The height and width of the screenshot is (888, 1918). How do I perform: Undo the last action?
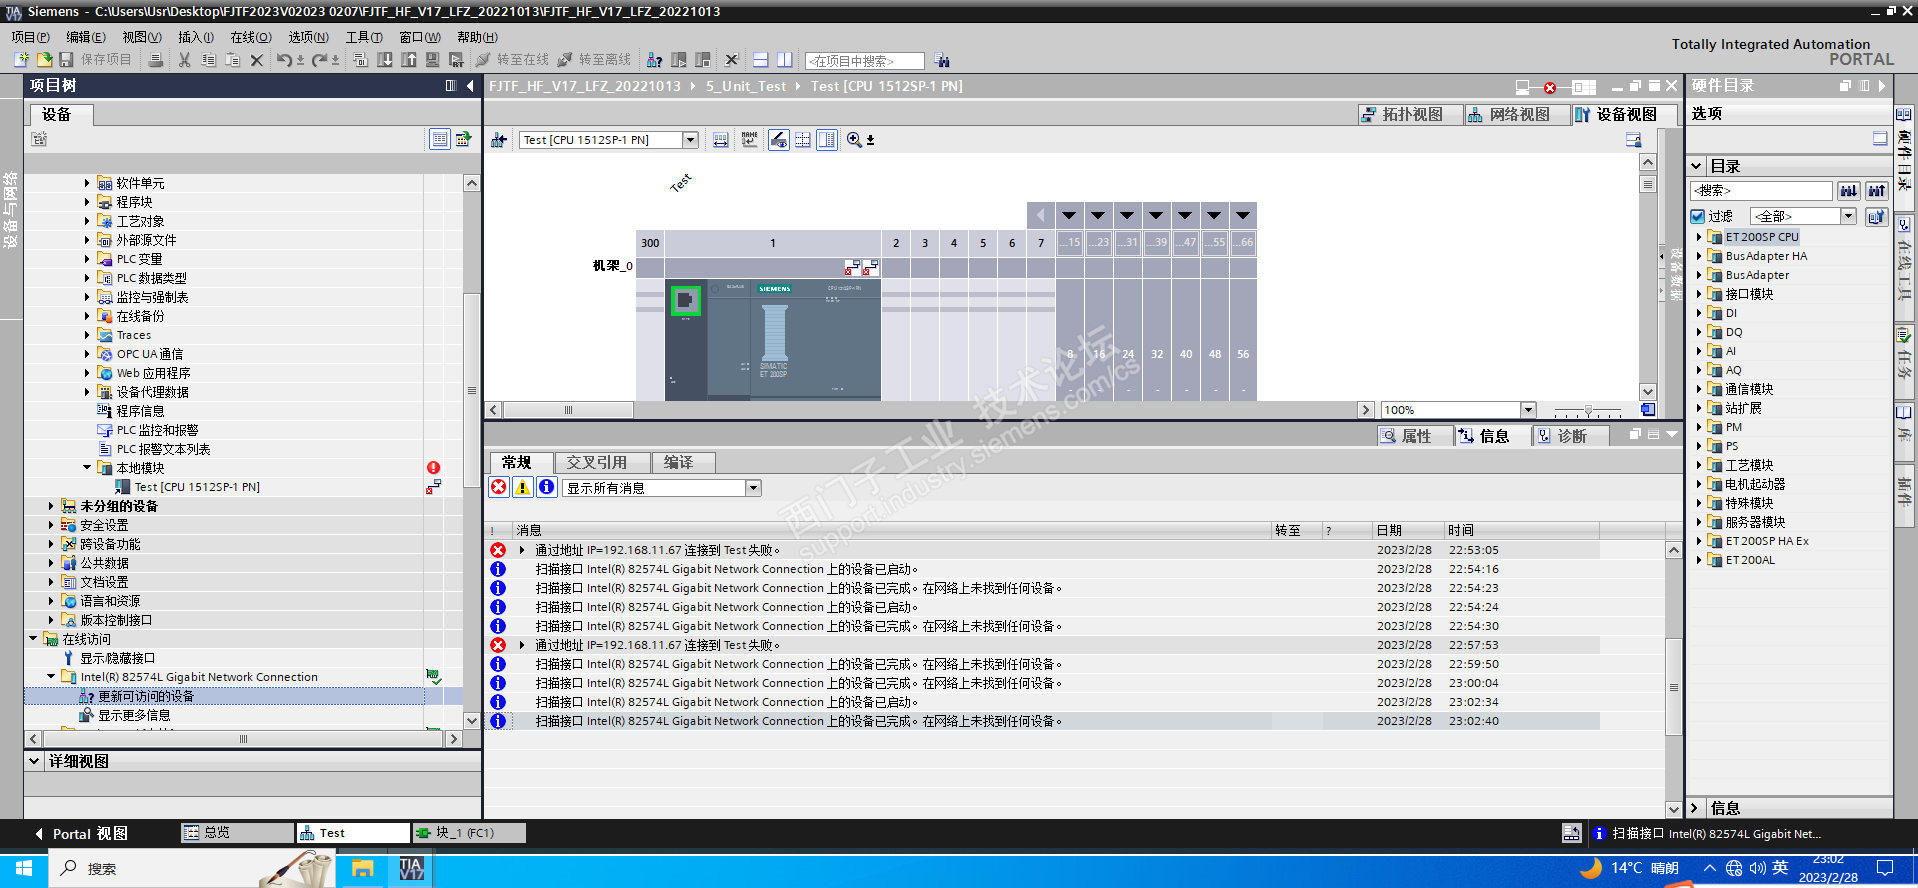285,60
